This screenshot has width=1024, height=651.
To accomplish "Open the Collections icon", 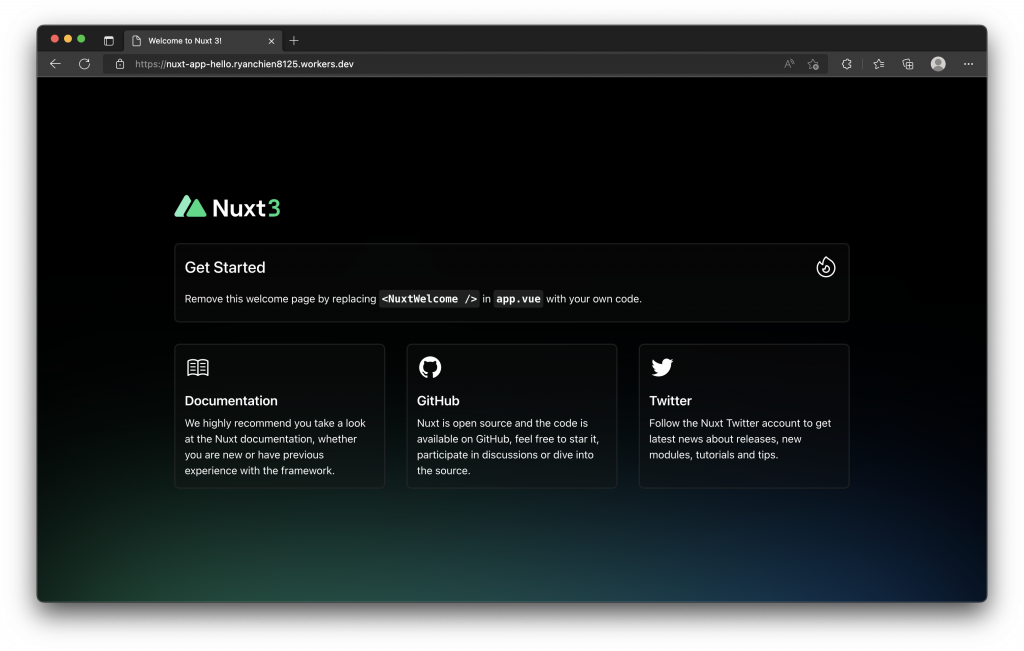I will coord(908,64).
